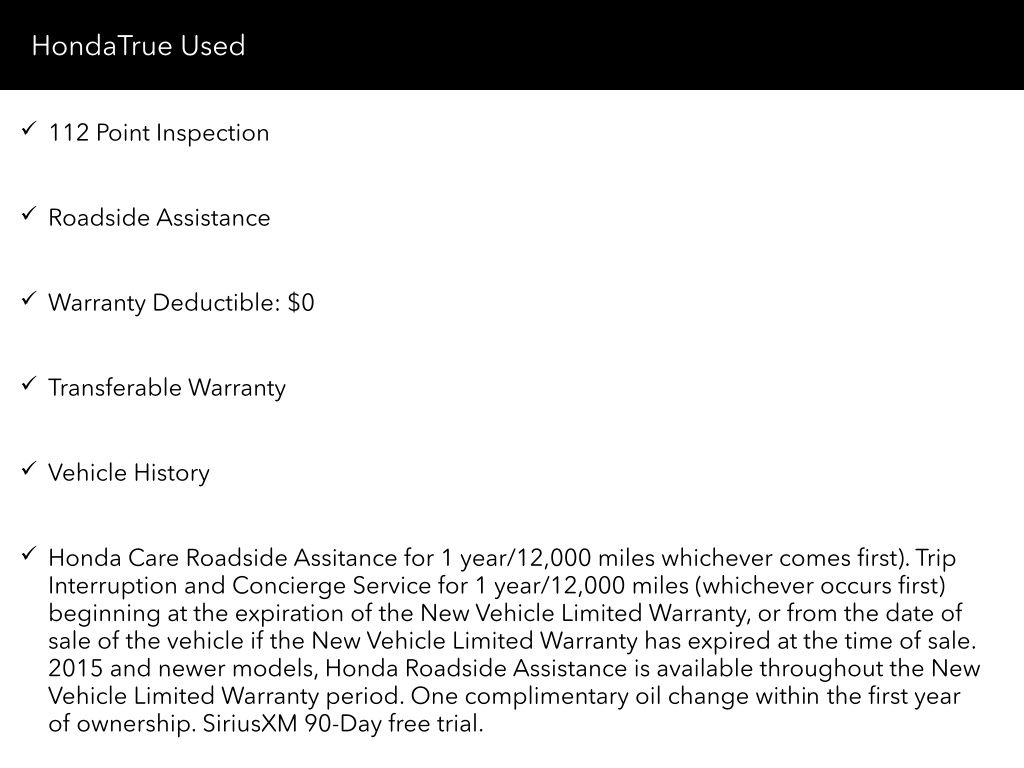Select the HondaTrue Used title text
Image resolution: width=1024 pixels, height=768 pixels.
coord(138,46)
